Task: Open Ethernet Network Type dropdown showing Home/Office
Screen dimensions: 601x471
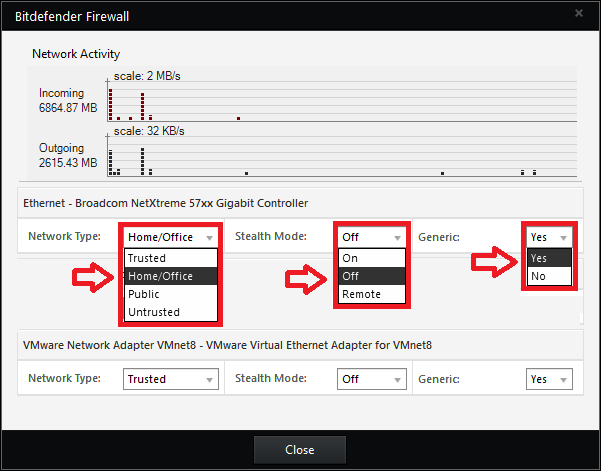Action: [x=171, y=237]
